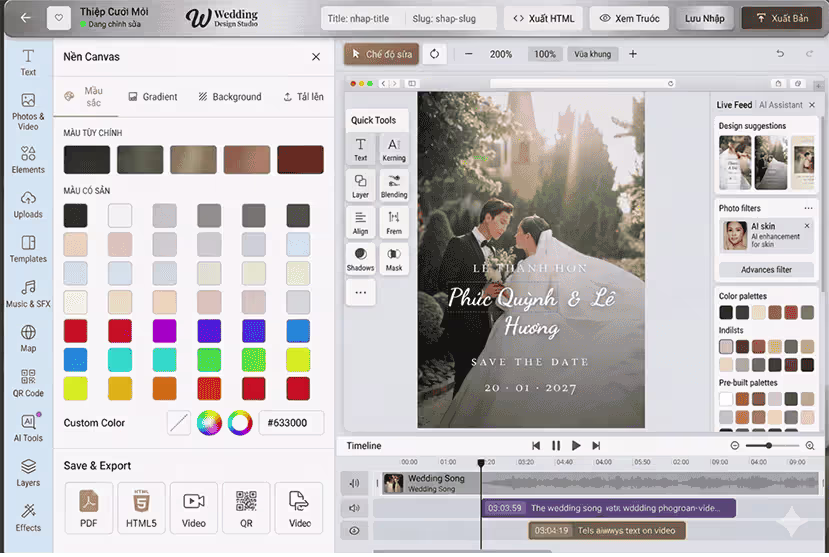Switch to Live Feed tab
This screenshot has height=557, width=829.
734,105
